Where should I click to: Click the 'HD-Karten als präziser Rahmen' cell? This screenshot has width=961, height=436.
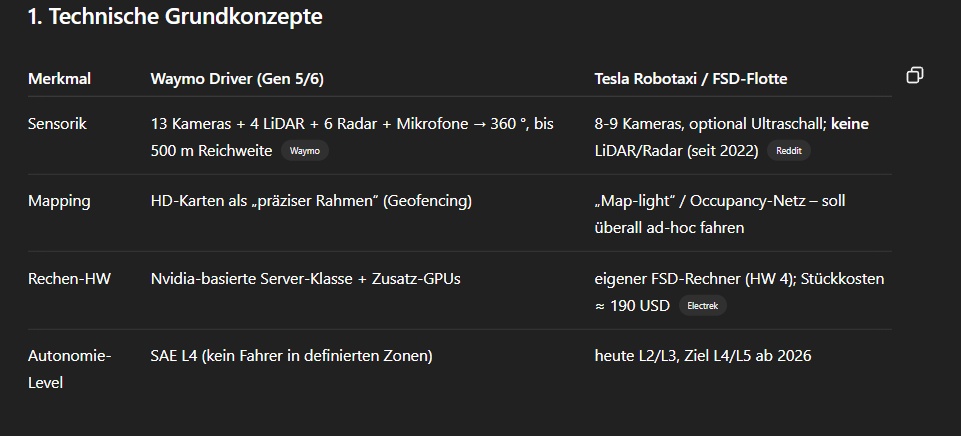(311, 201)
